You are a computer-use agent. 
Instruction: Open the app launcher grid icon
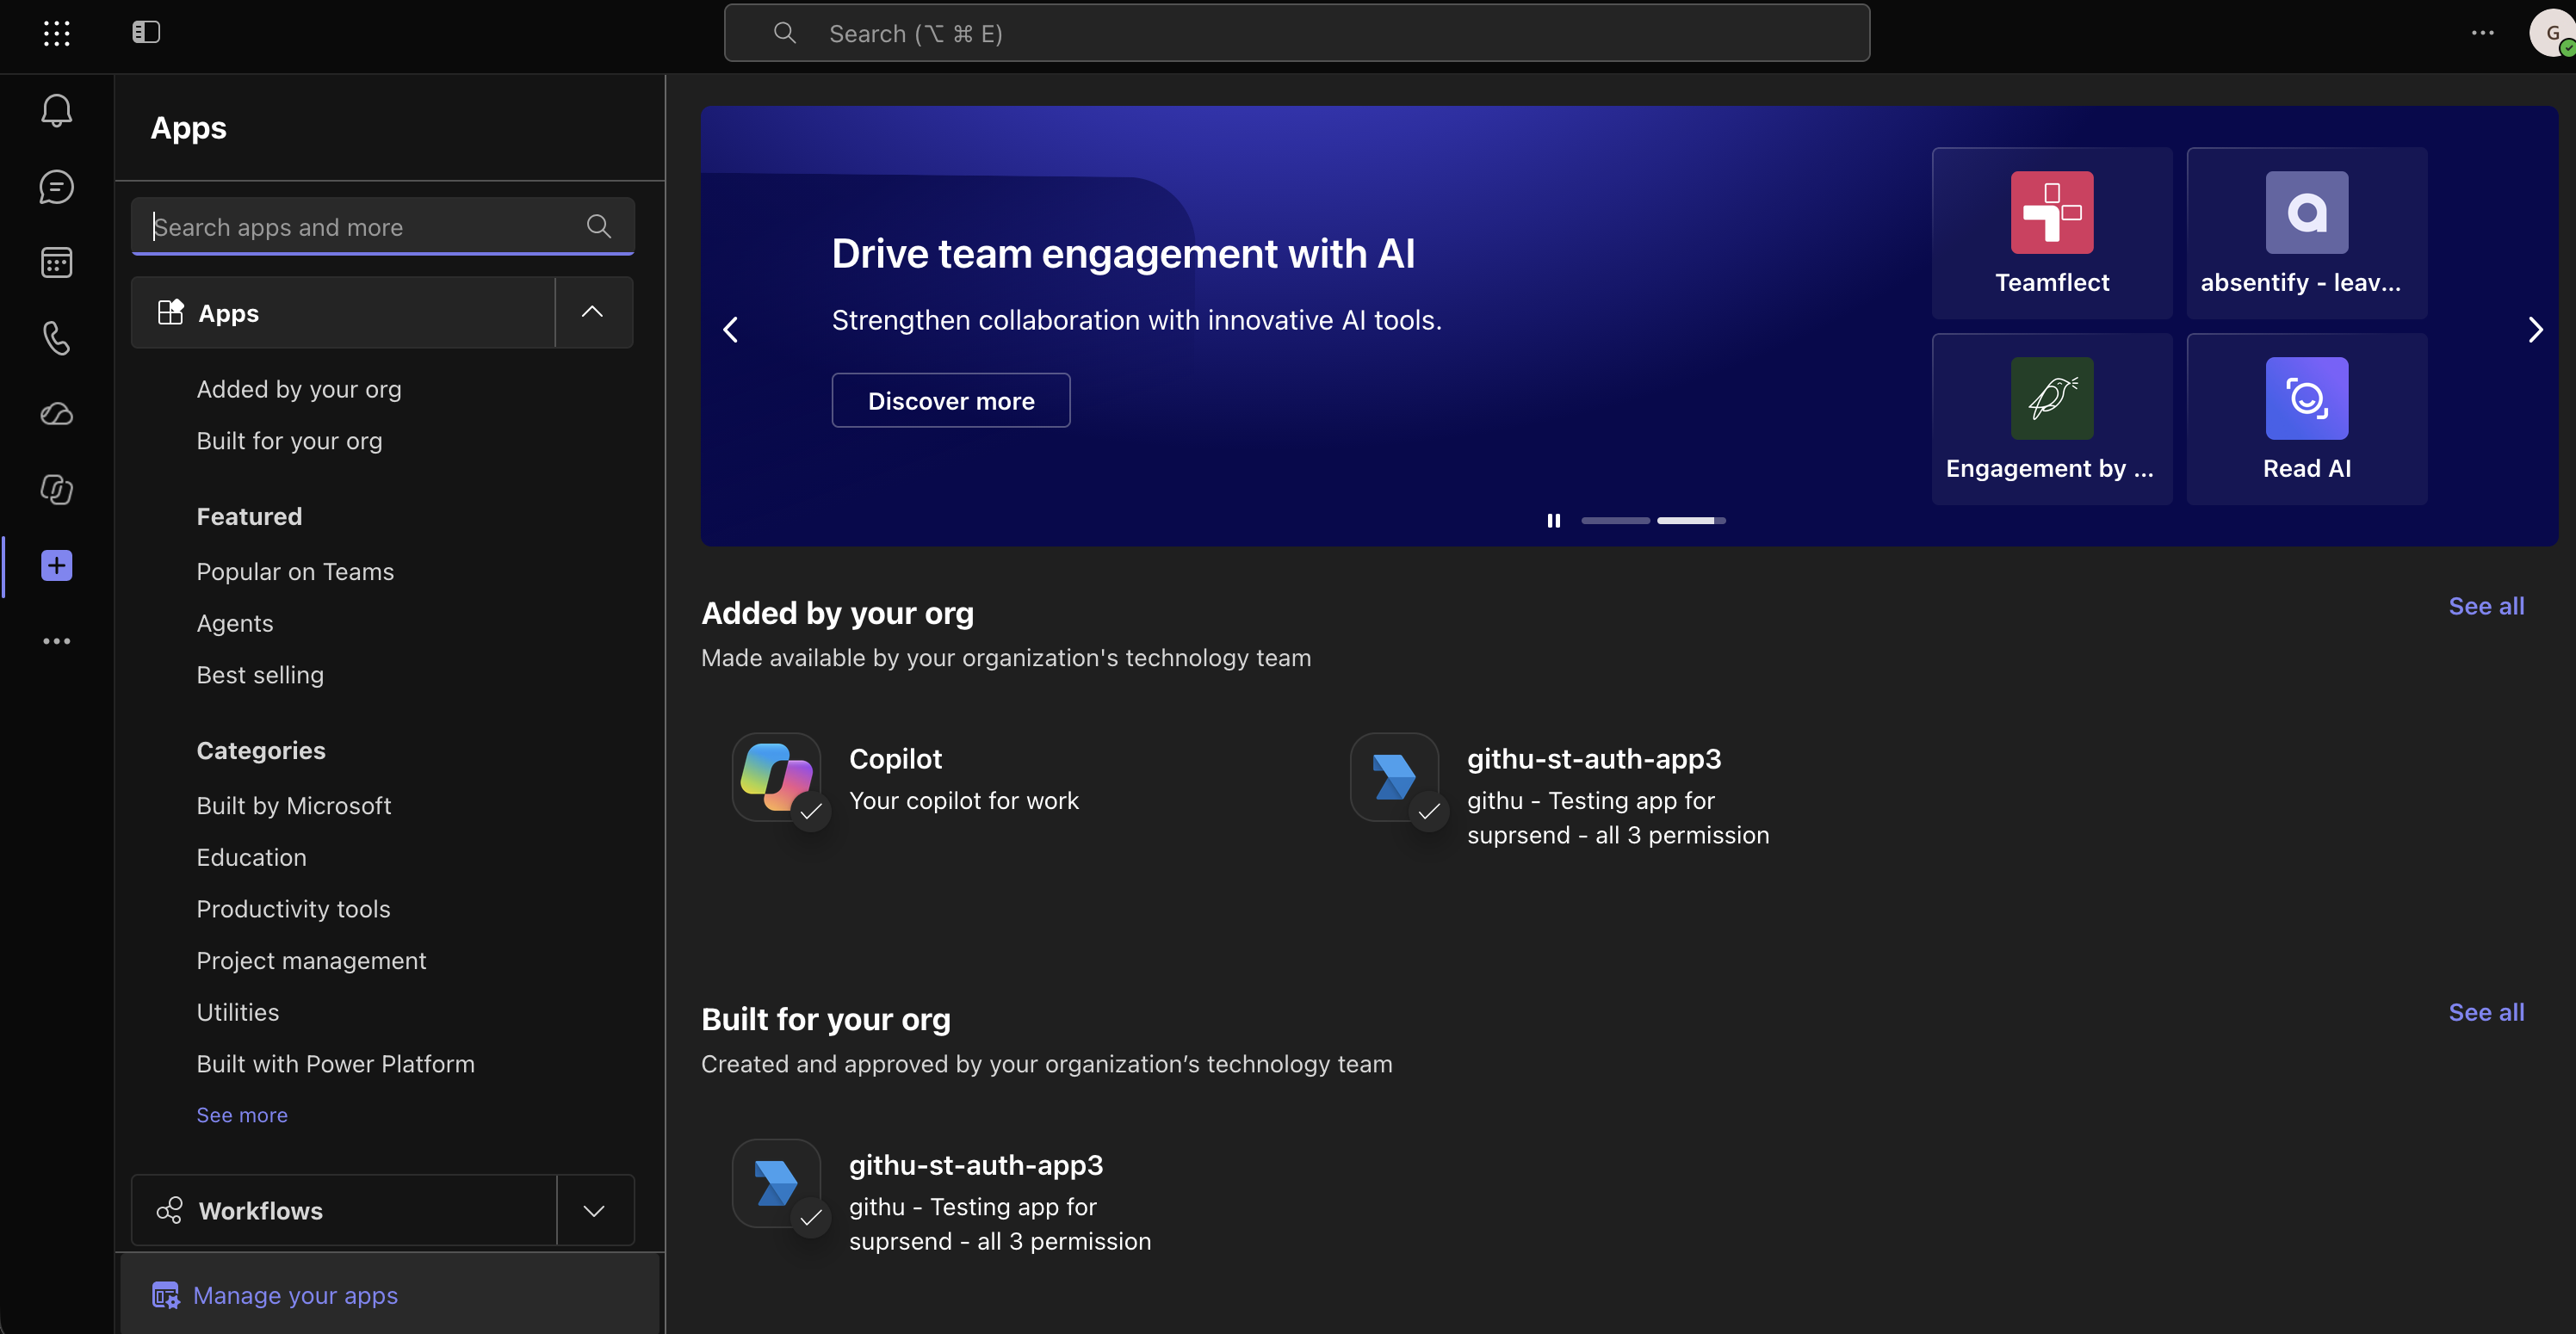point(57,33)
